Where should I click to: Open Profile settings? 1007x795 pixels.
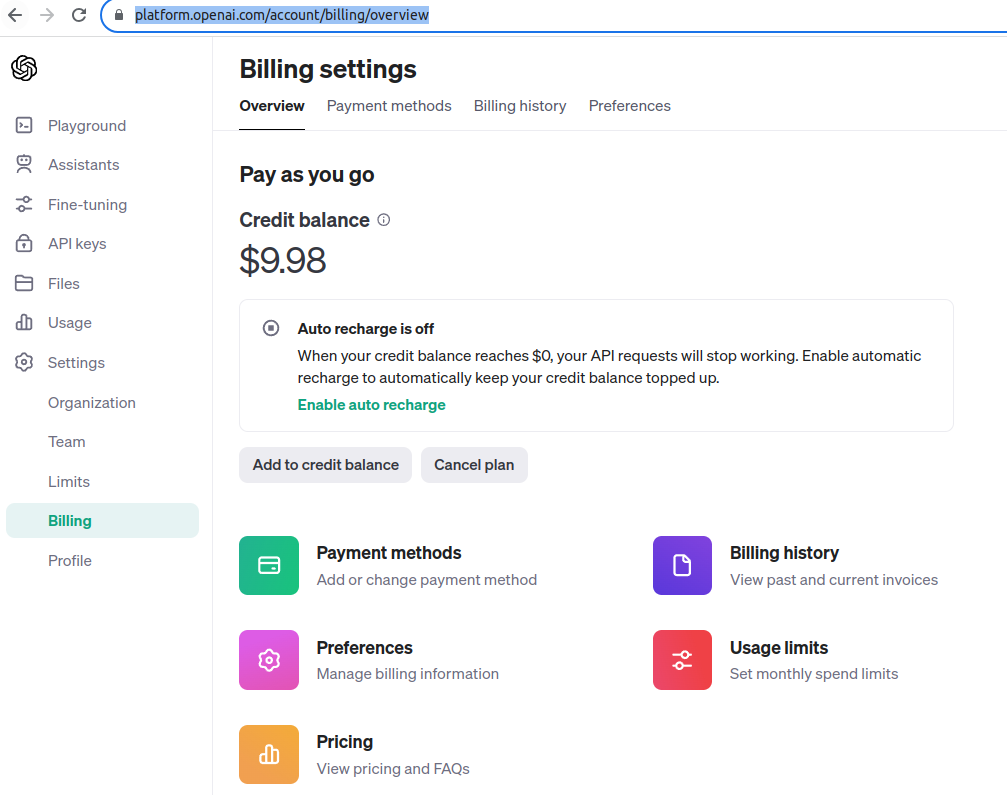click(69, 561)
